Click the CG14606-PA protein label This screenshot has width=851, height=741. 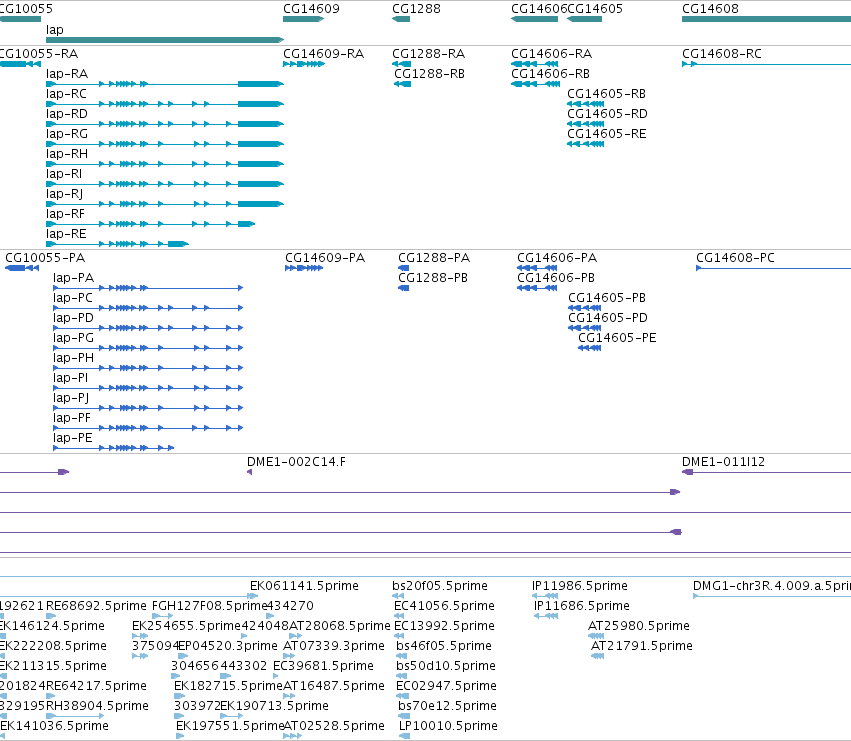tap(557, 258)
